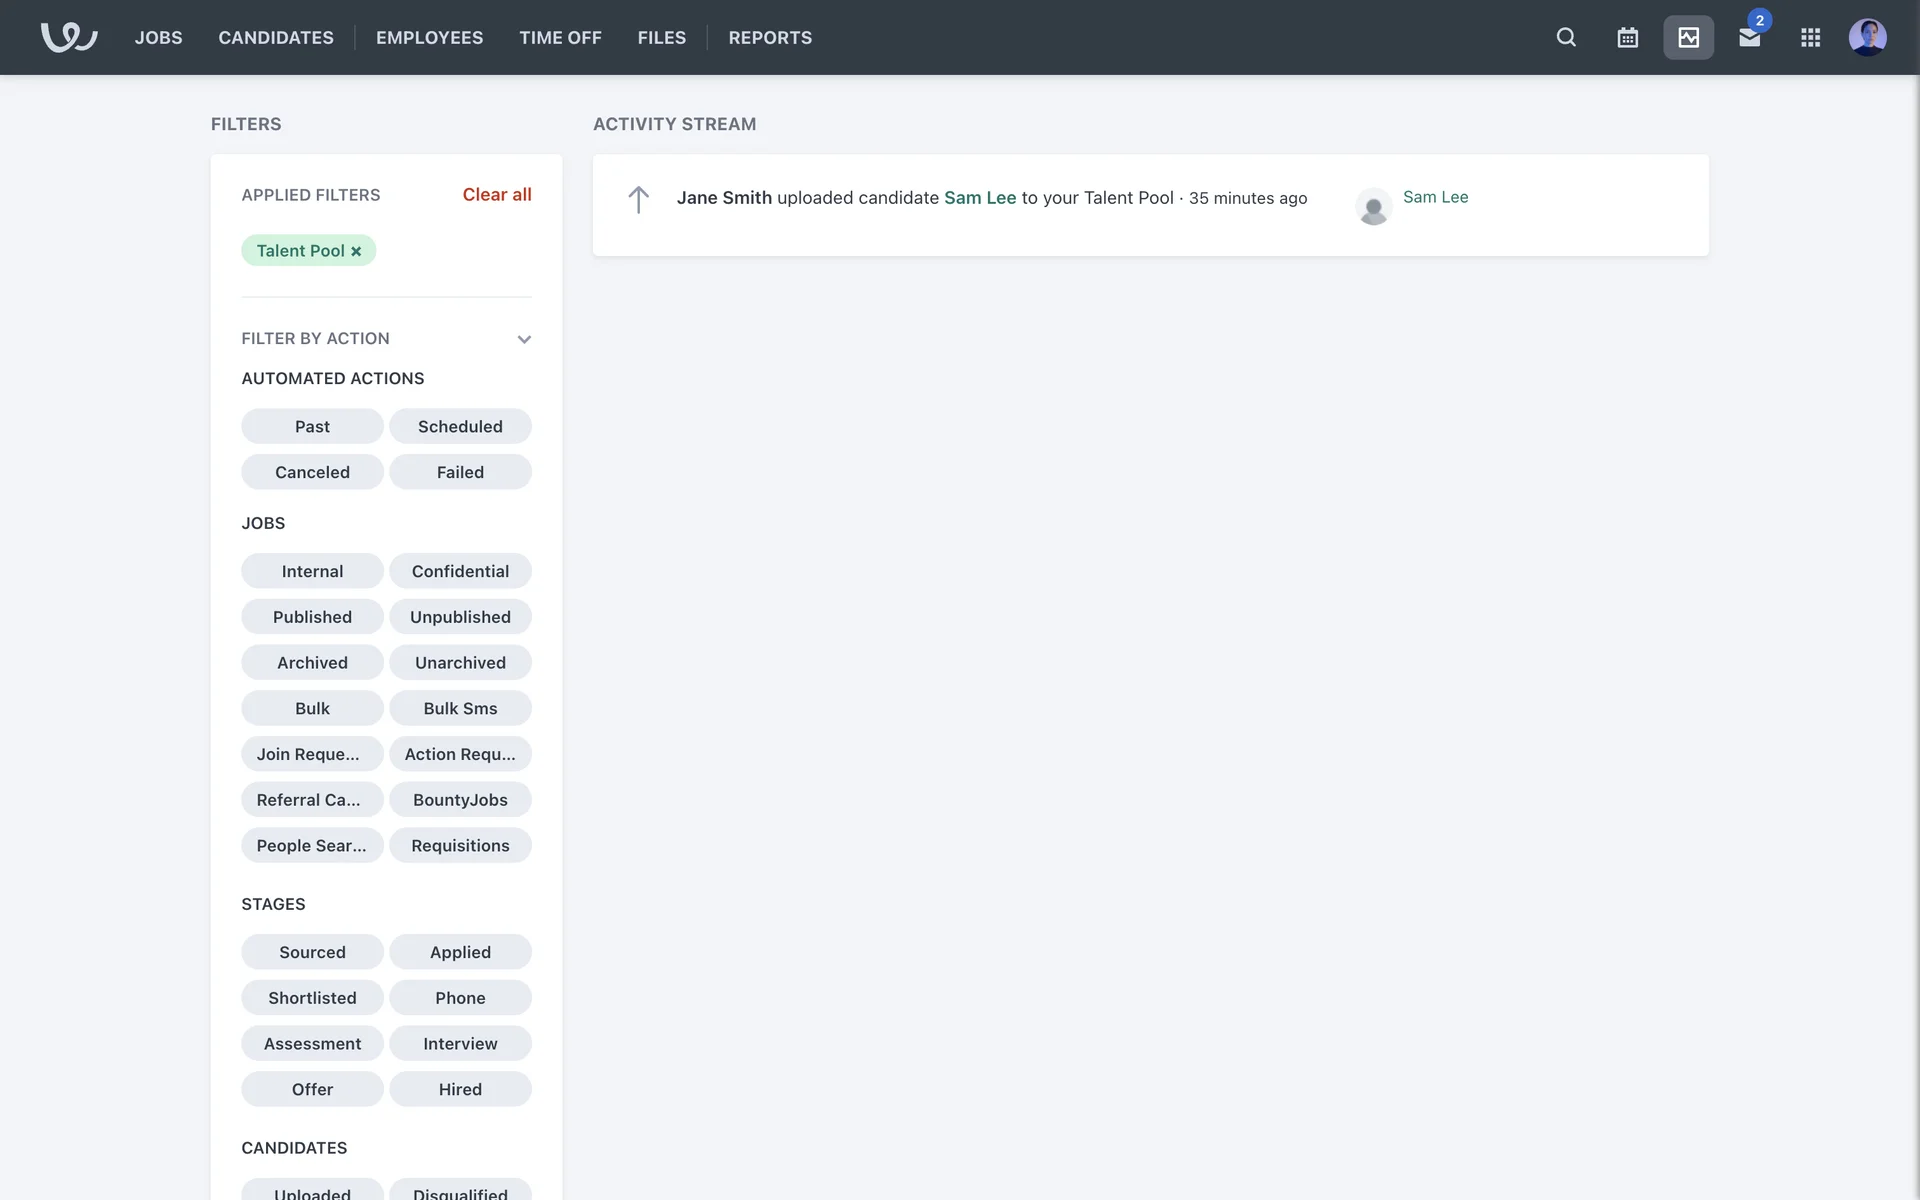Open the Sam Lee candidate link in the activity
This screenshot has width=1920, height=1200.
(979, 198)
